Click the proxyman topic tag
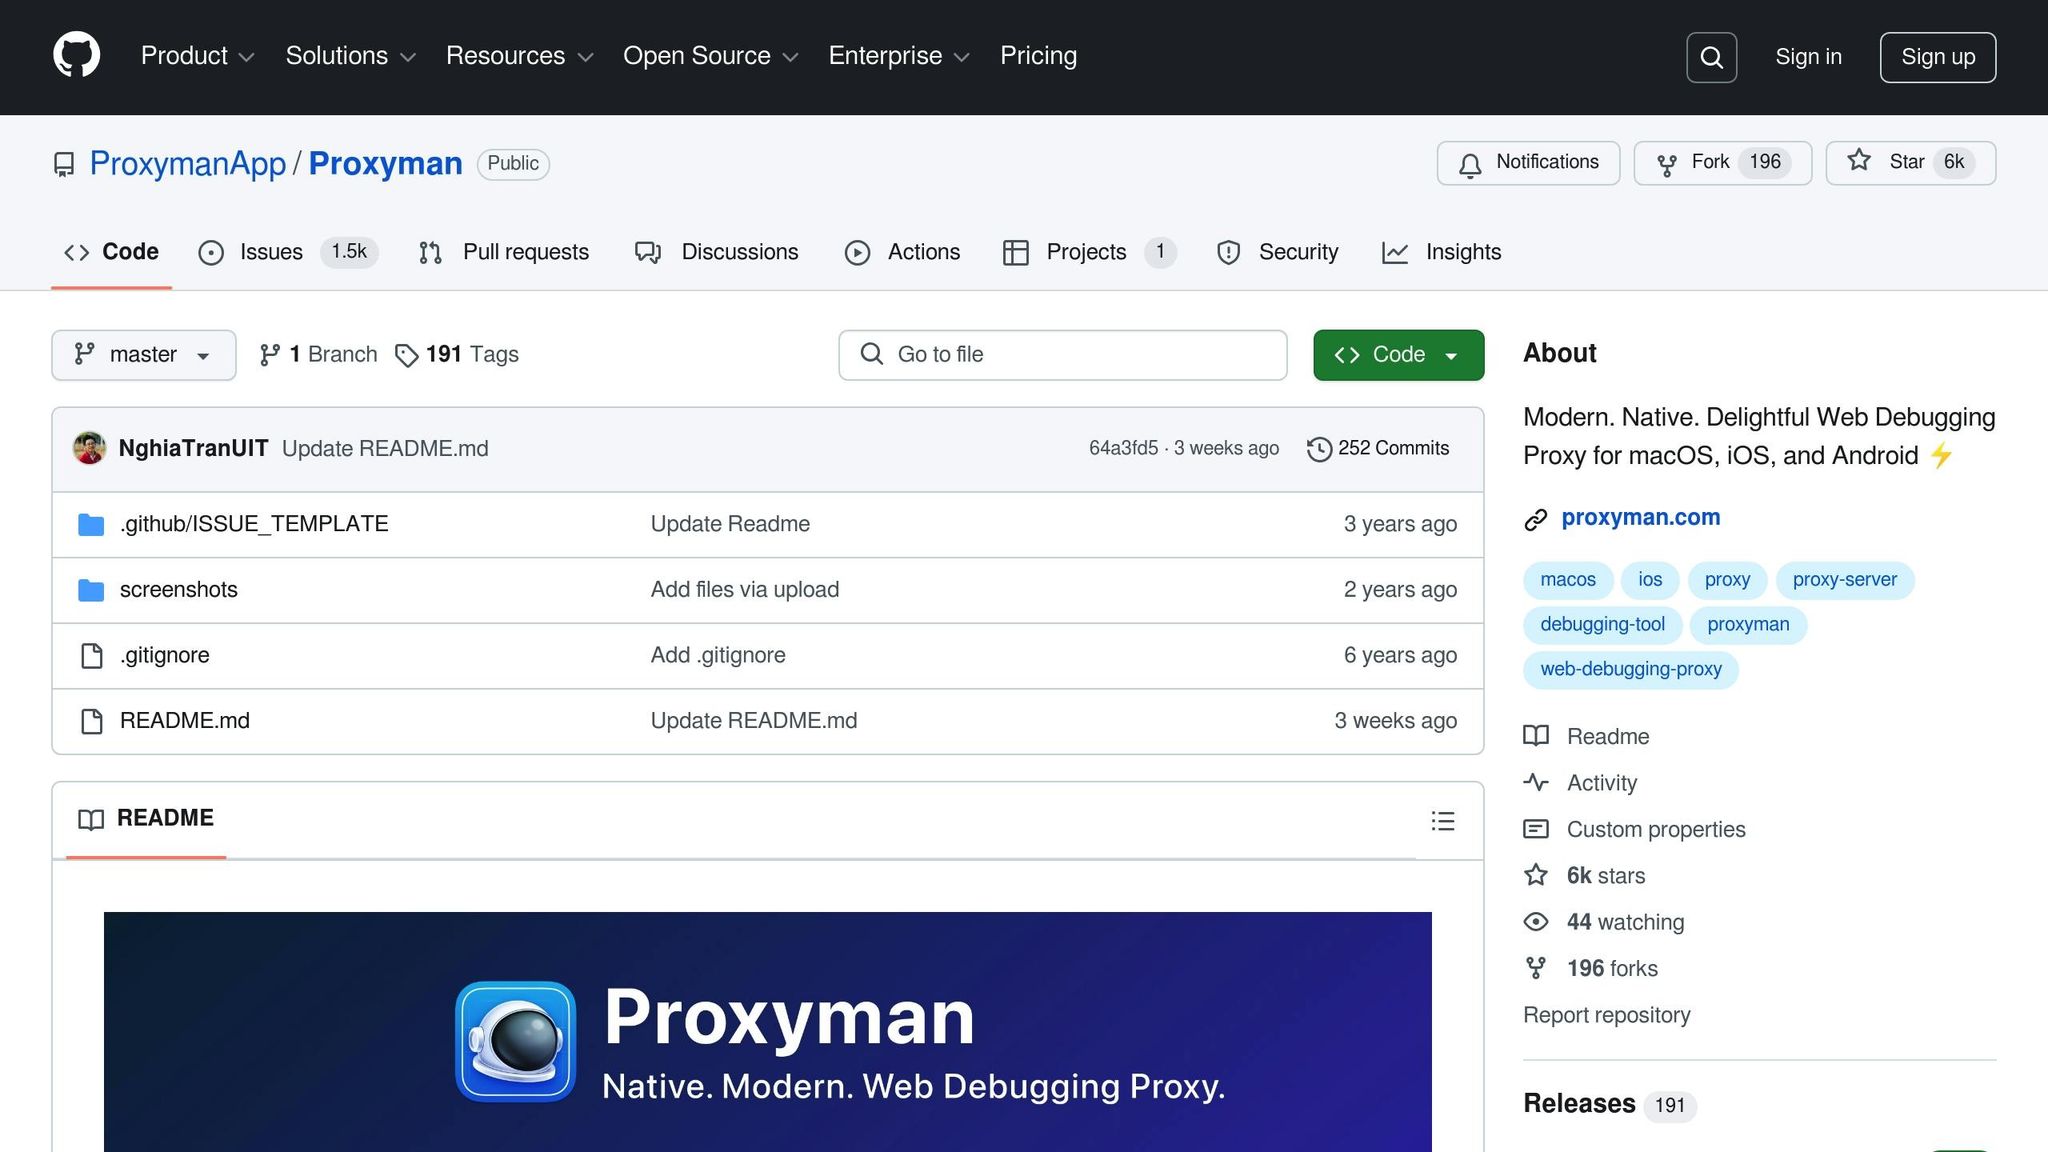This screenshot has width=2048, height=1152. (x=1747, y=625)
